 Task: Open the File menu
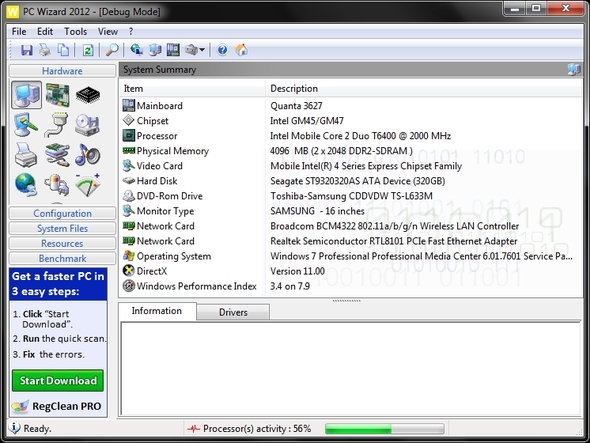coord(19,32)
